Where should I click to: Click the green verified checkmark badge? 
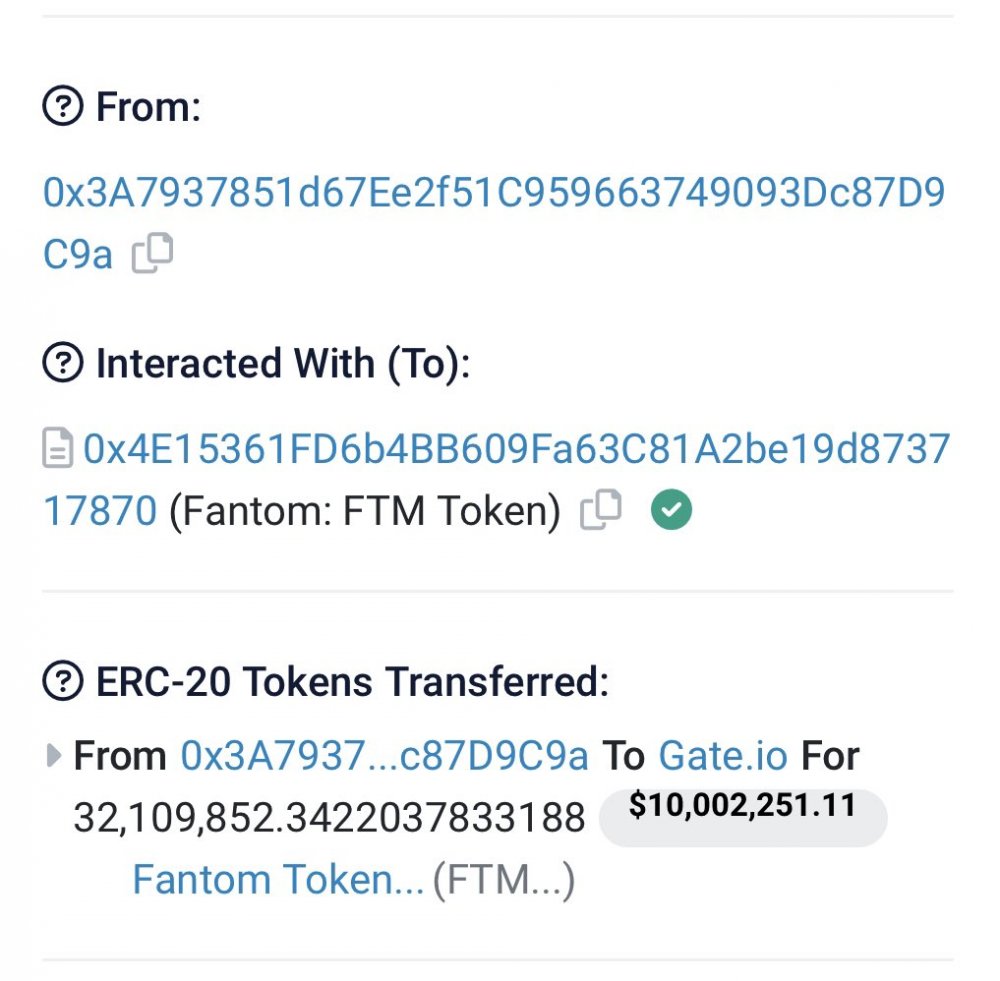[671, 510]
